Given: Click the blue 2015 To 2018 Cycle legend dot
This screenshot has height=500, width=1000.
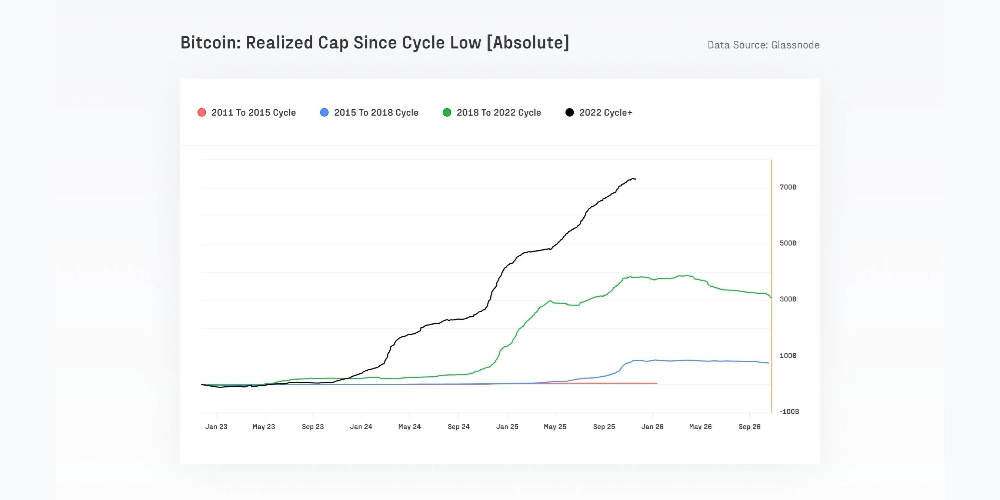Looking at the screenshot, I should click(x=324, y=113).
